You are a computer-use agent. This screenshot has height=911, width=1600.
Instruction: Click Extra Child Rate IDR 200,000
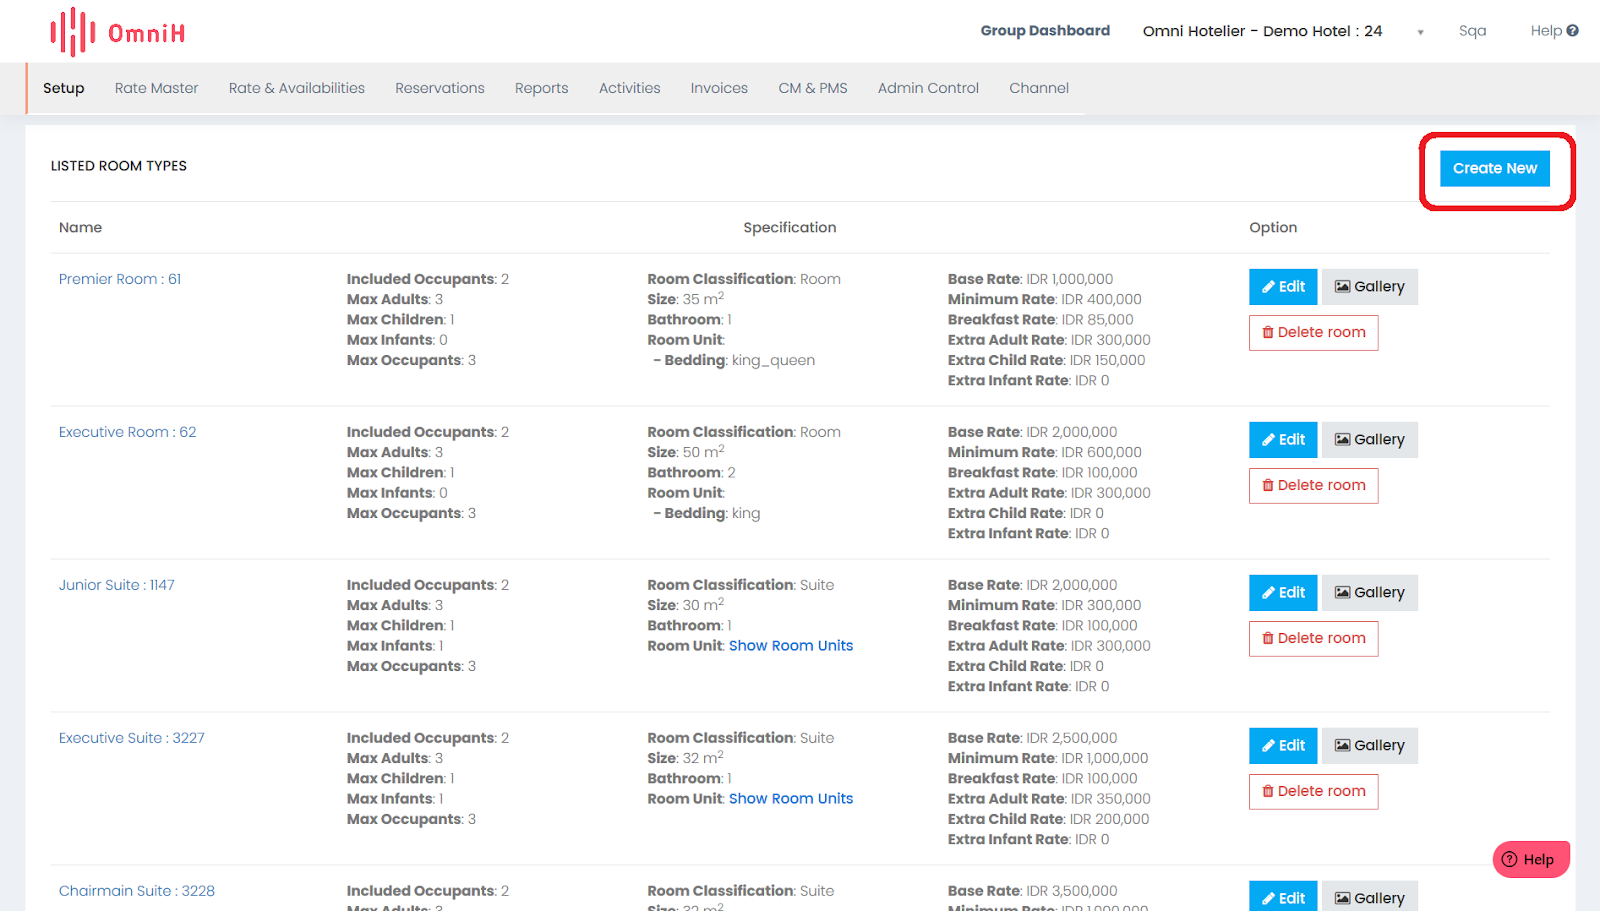tap(1048, 819)
